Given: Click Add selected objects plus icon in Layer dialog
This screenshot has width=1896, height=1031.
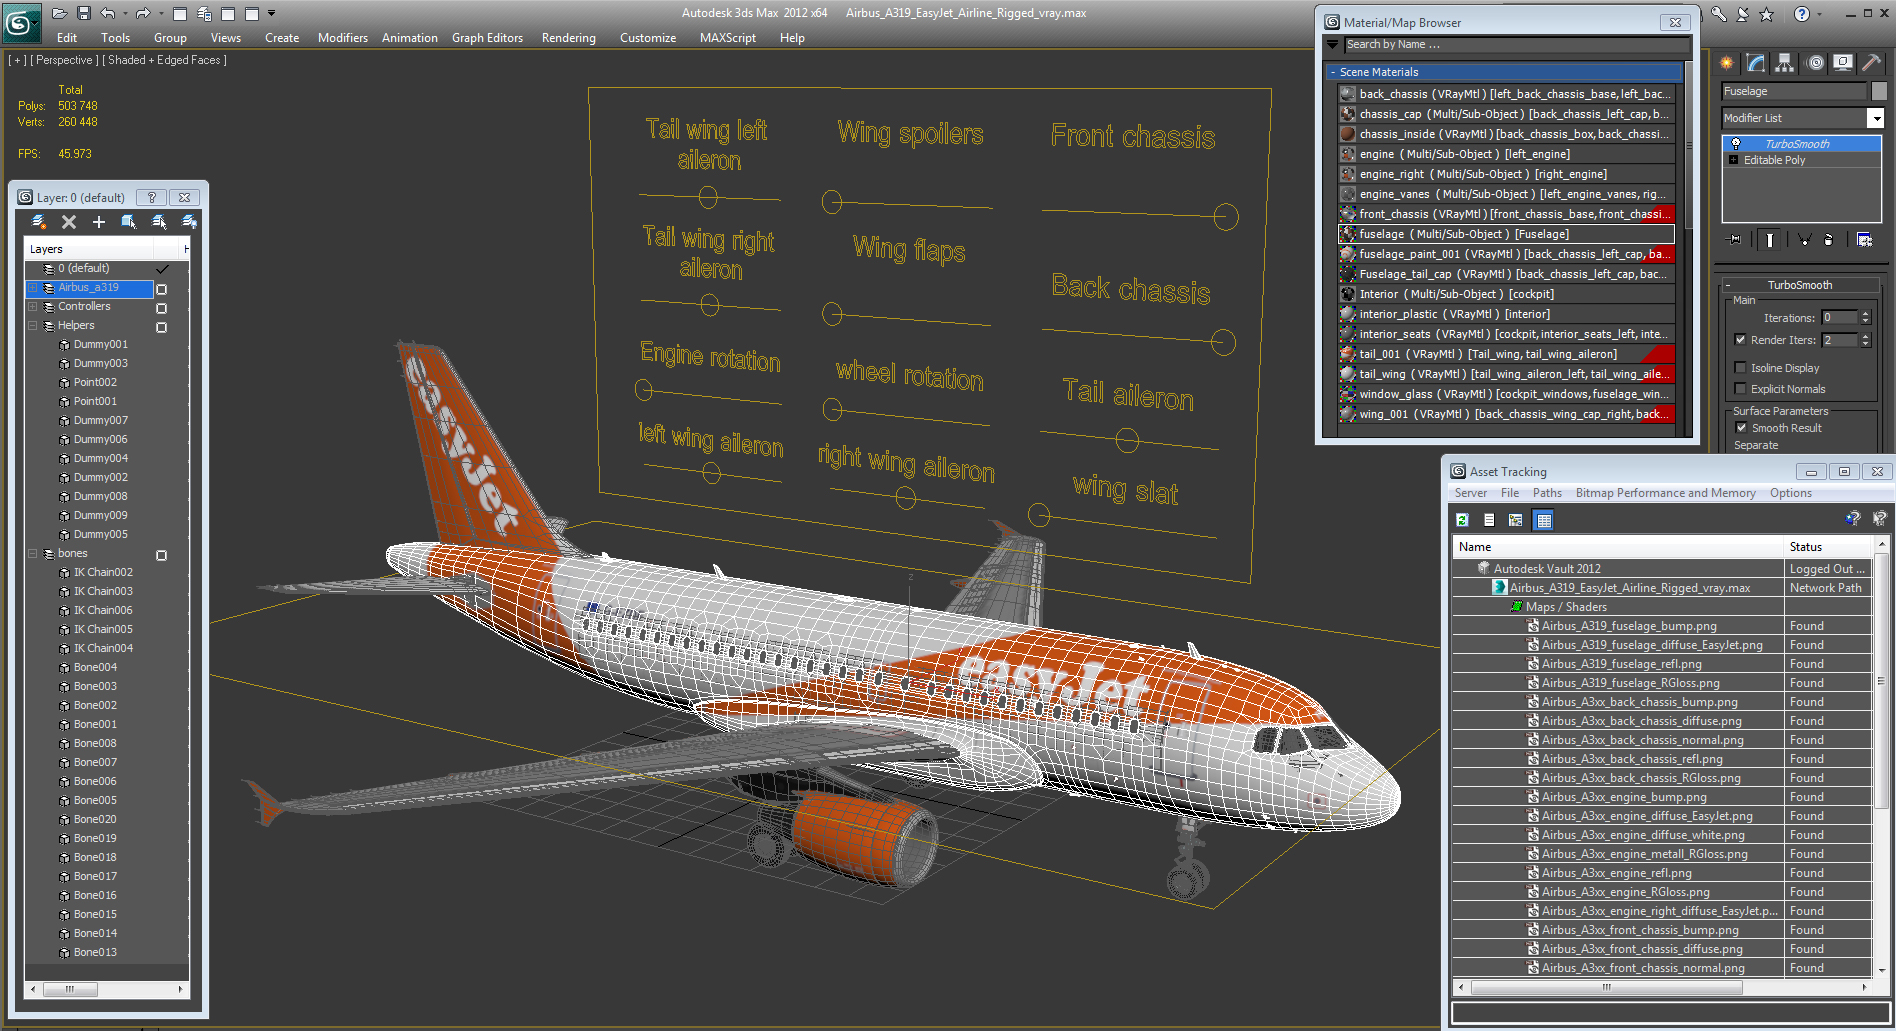Looking at the screenshot, I should (x=99, y=221).
